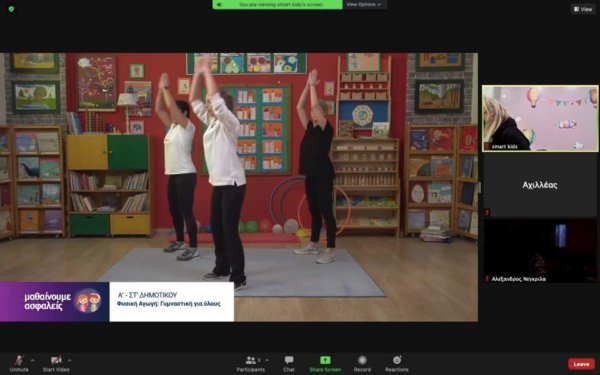Start recording with Record icon
600x375 pixels.
362,364
